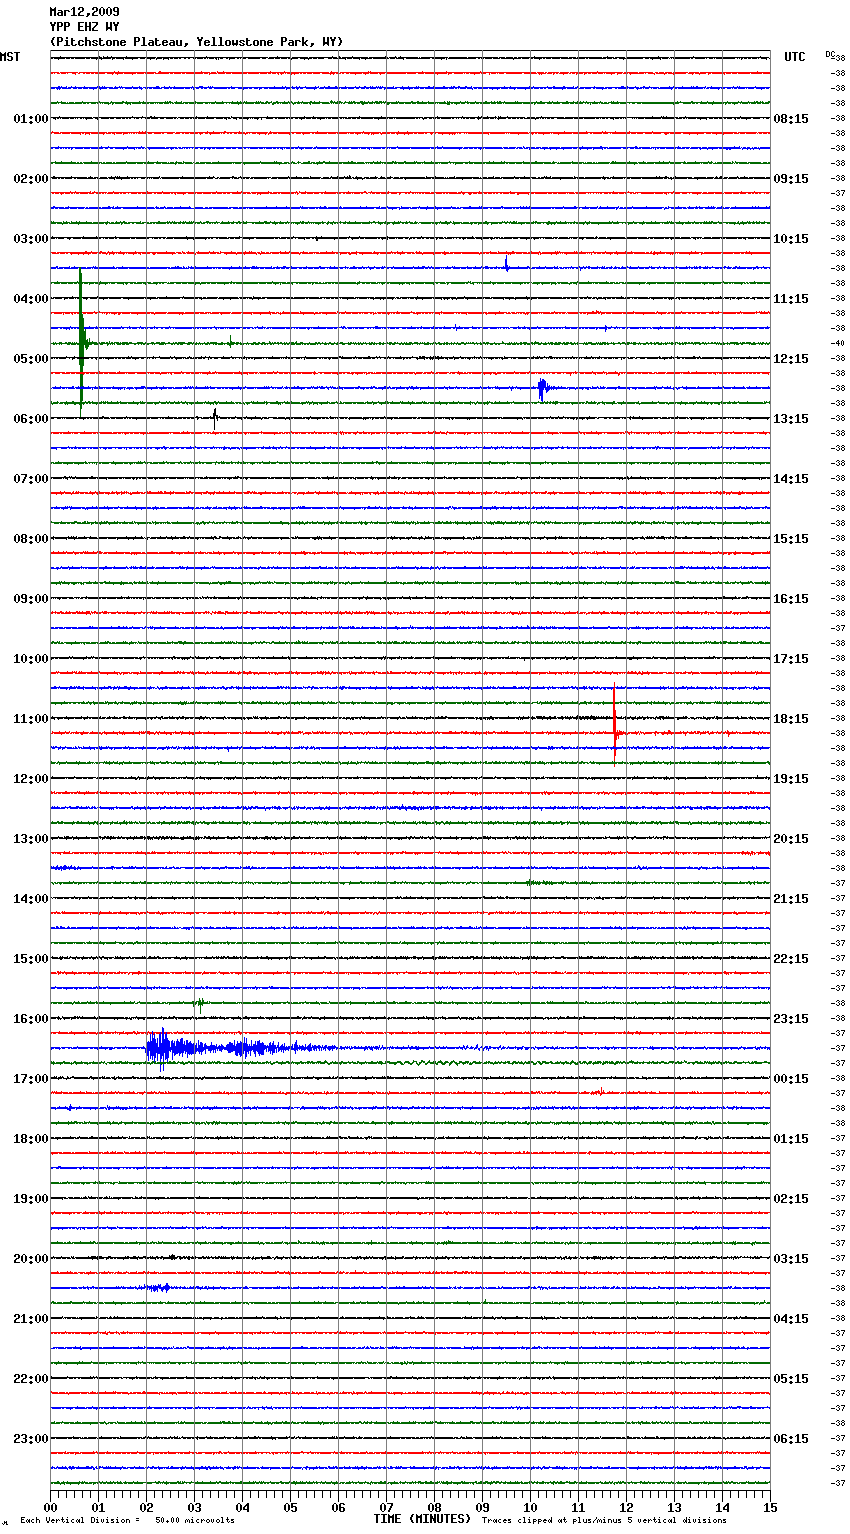Click the 12:15 UTC row label
850x1534 pixels.
[x=791, y=359]
